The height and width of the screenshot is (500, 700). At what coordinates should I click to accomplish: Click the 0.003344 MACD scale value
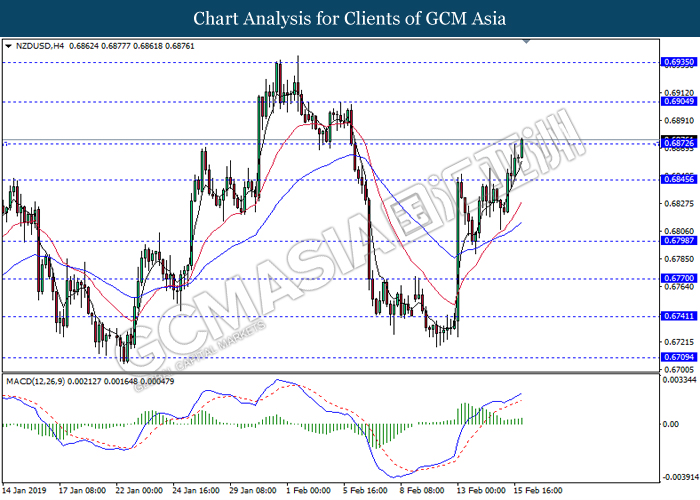click(x=679, y=380)
